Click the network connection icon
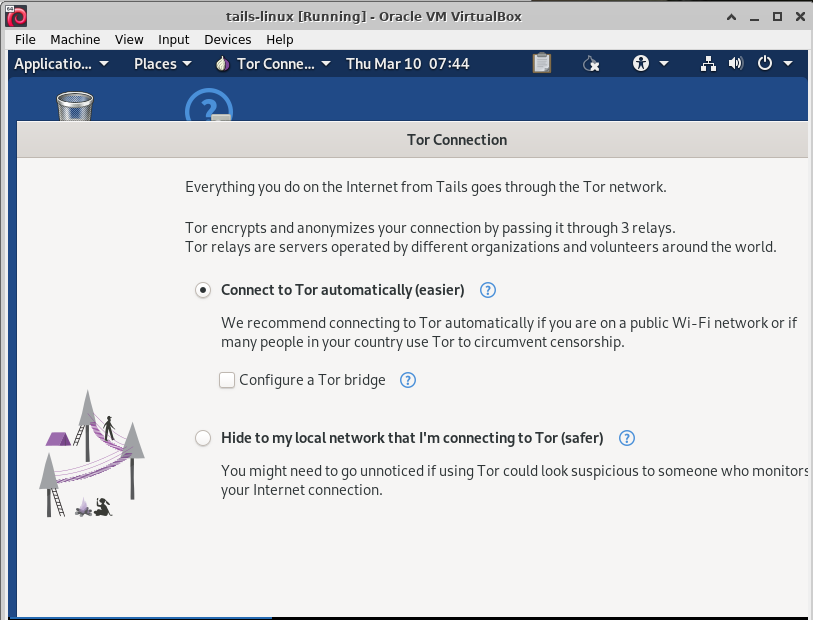This screenshot has width=813, height=620. point(708,64)
